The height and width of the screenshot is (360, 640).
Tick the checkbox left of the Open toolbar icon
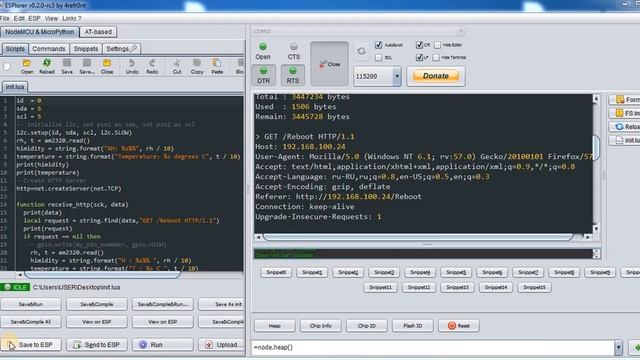pos(7,66)
